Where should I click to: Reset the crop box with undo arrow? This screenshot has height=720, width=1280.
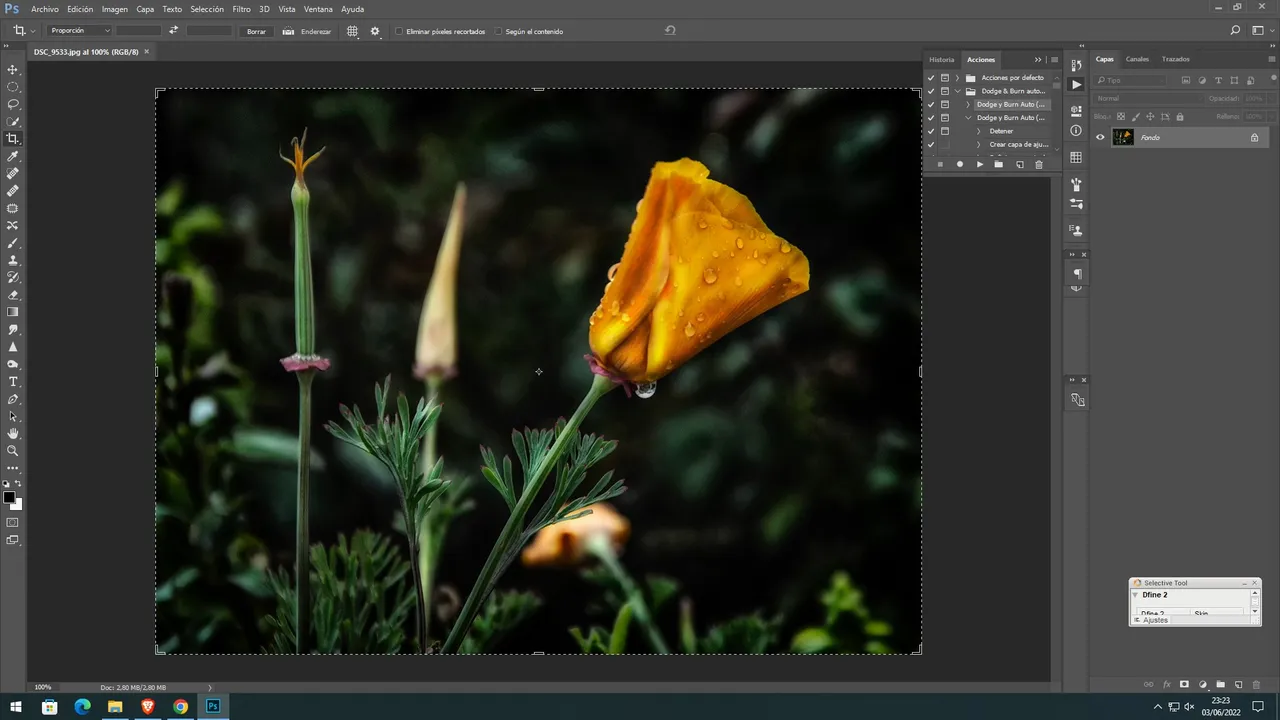point(670,31)
